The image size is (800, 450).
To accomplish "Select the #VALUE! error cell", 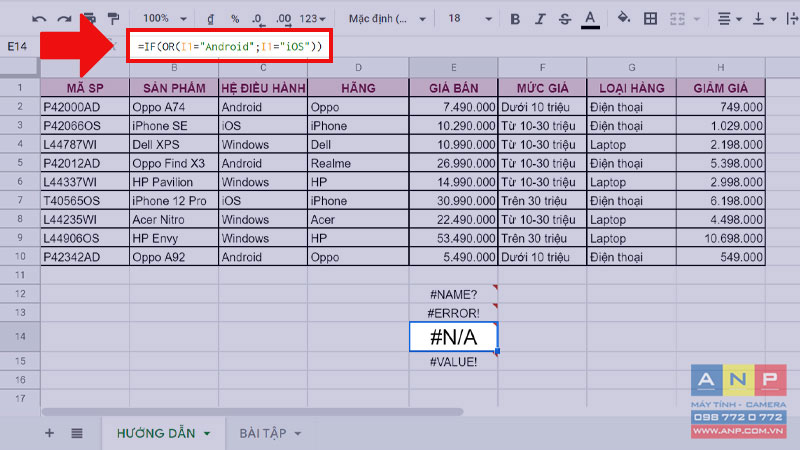I will pyautogui.click(x=453, y=361).
